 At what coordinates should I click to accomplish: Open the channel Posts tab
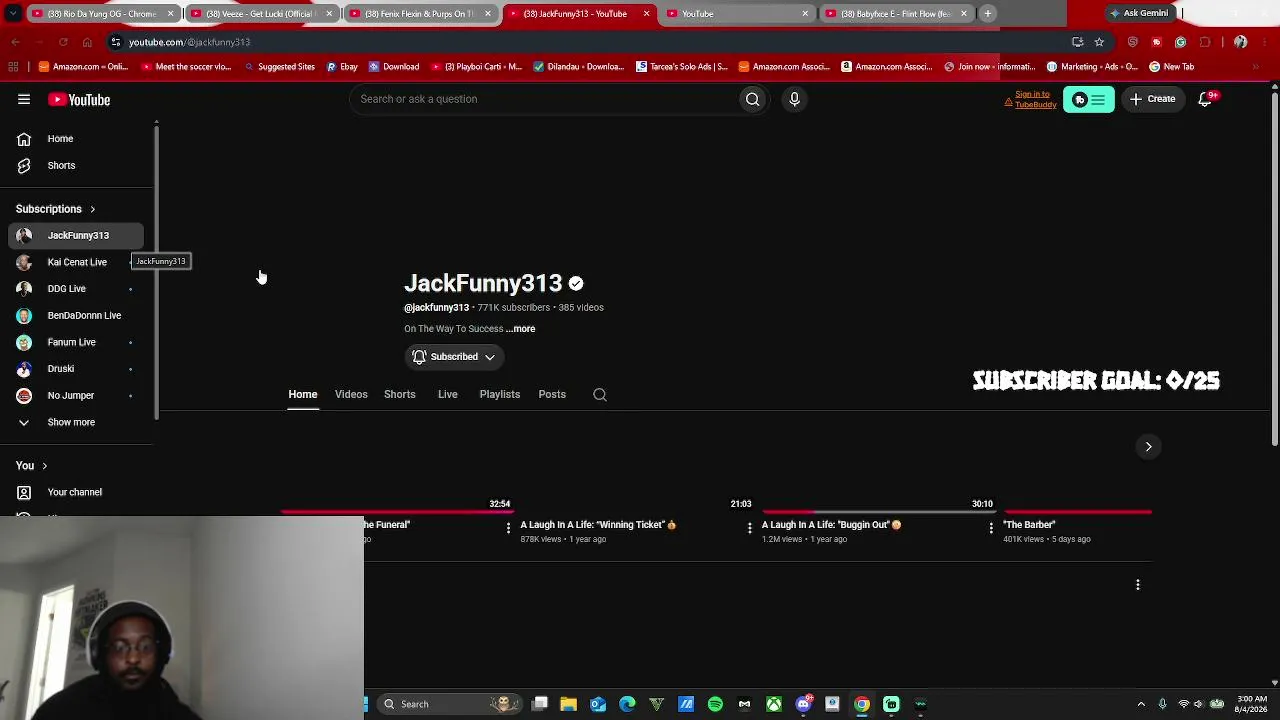click(552, 394)
